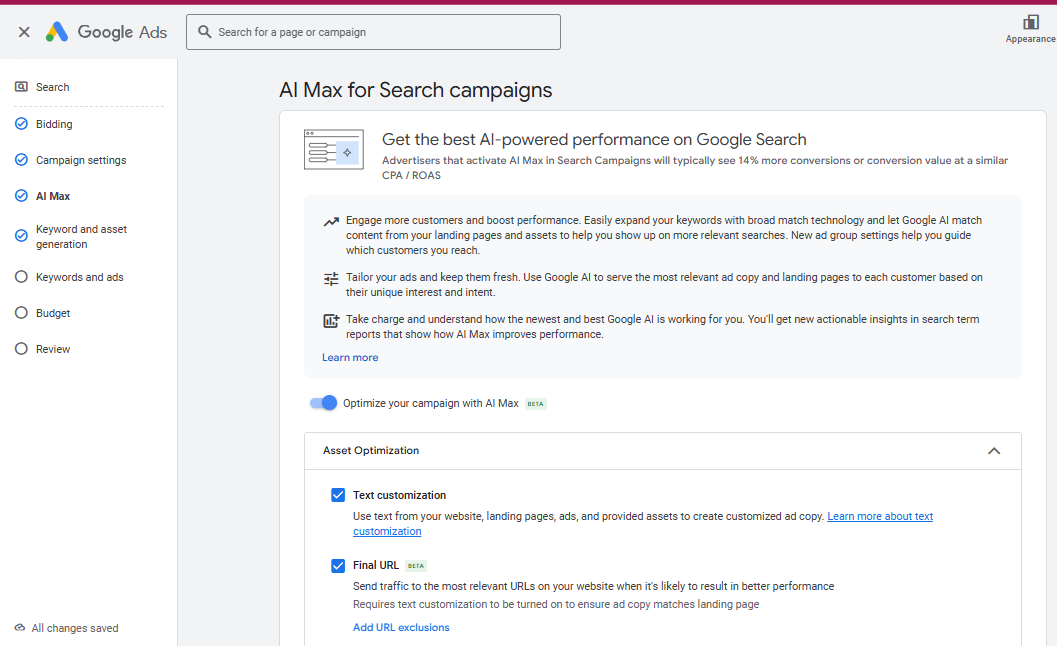Click the magnifier icon in search bar
The width and height of the screenshot is (1057, 646).
(205, 32)
